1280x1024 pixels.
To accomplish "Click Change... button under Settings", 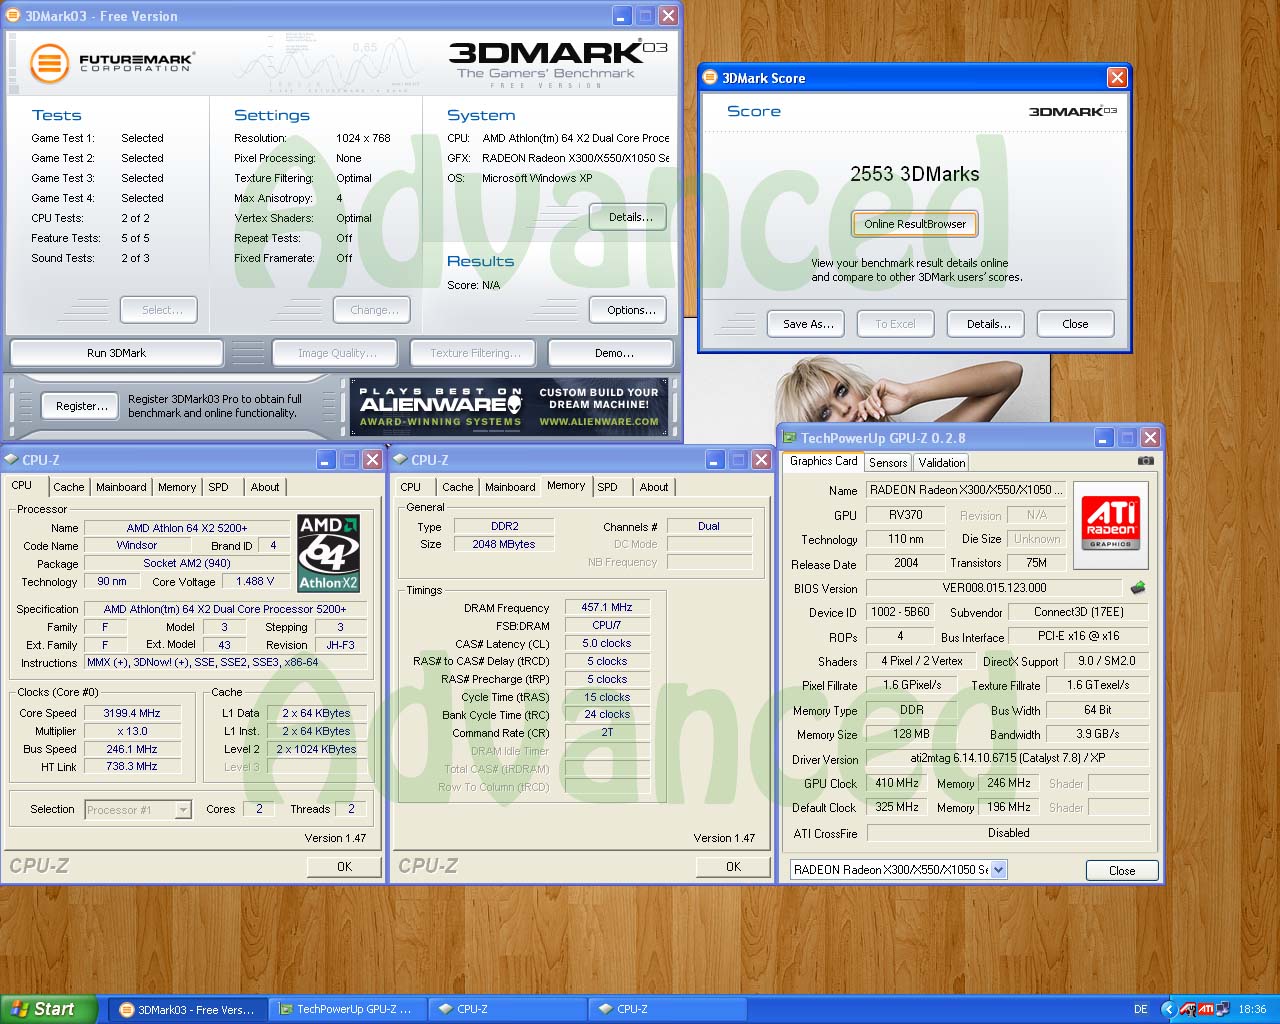I will click(x=373, y=310).
